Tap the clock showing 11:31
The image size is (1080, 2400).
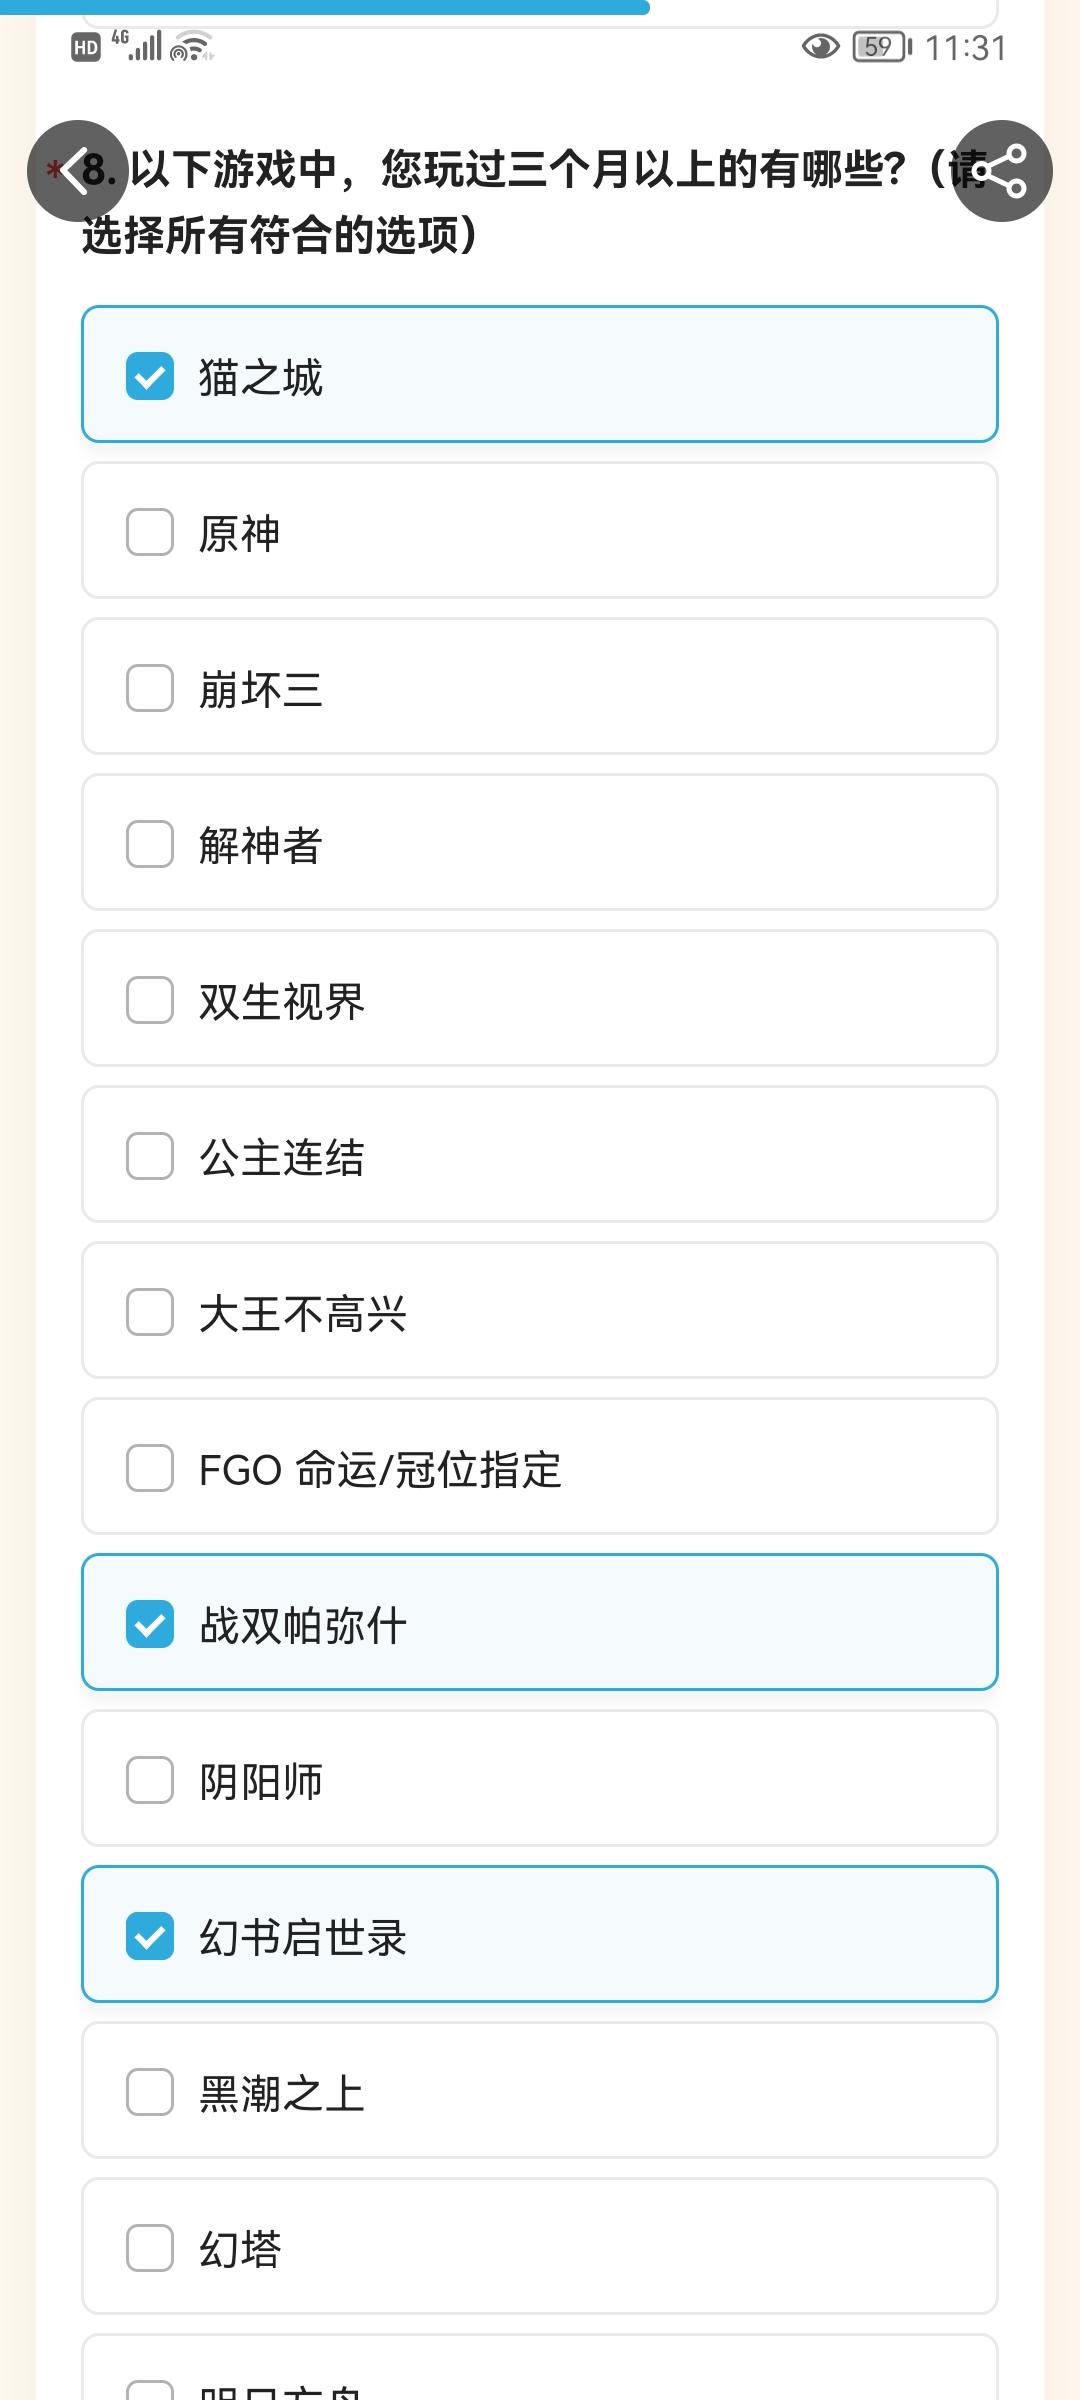965,48
